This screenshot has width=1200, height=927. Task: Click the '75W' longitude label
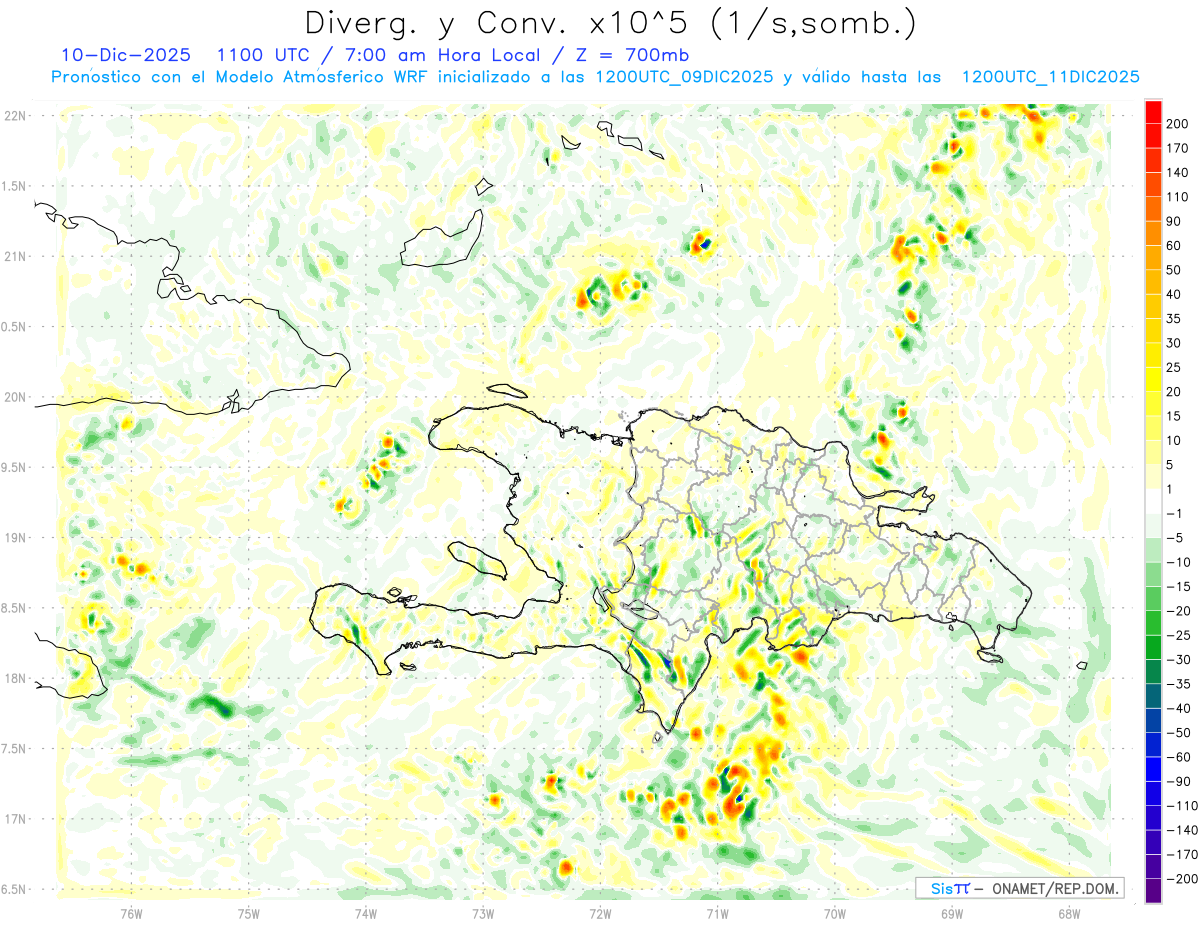[249, 913]
